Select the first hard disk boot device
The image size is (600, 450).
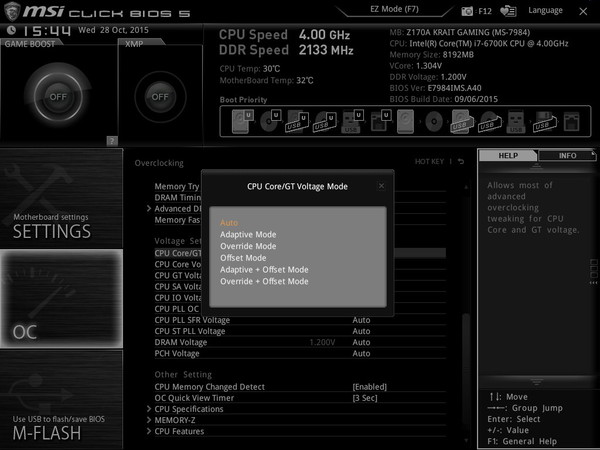pos(243,121)
